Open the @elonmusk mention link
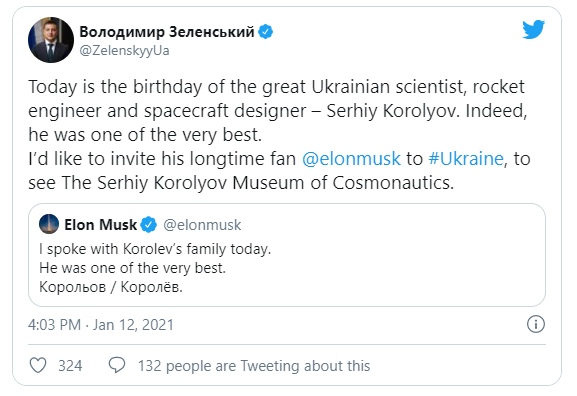The image size is (577, 396). 351,159
